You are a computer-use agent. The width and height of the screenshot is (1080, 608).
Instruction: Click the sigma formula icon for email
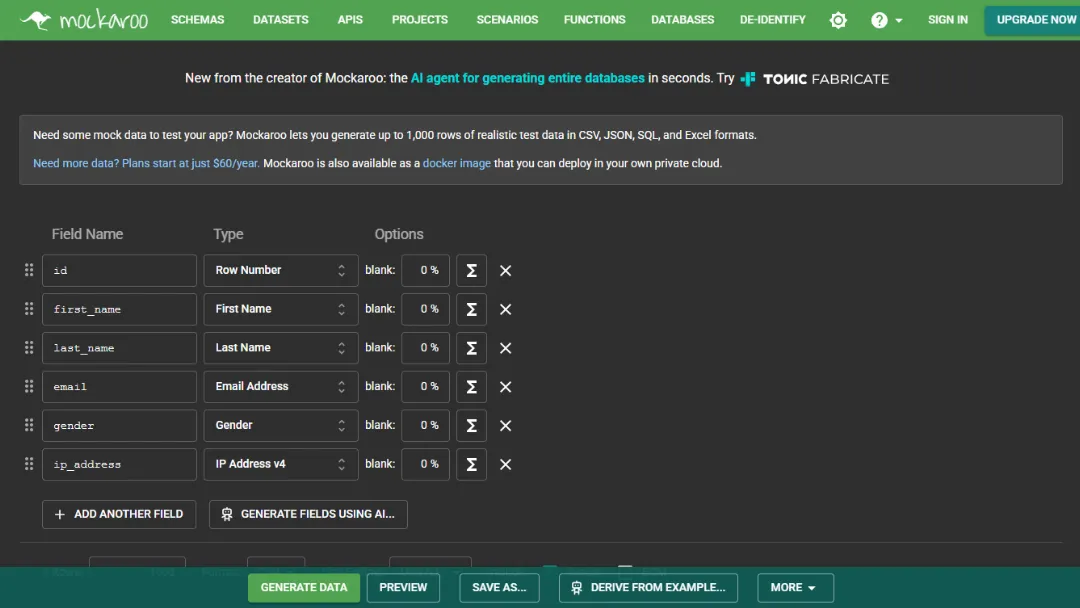click(x=471, y=387)
